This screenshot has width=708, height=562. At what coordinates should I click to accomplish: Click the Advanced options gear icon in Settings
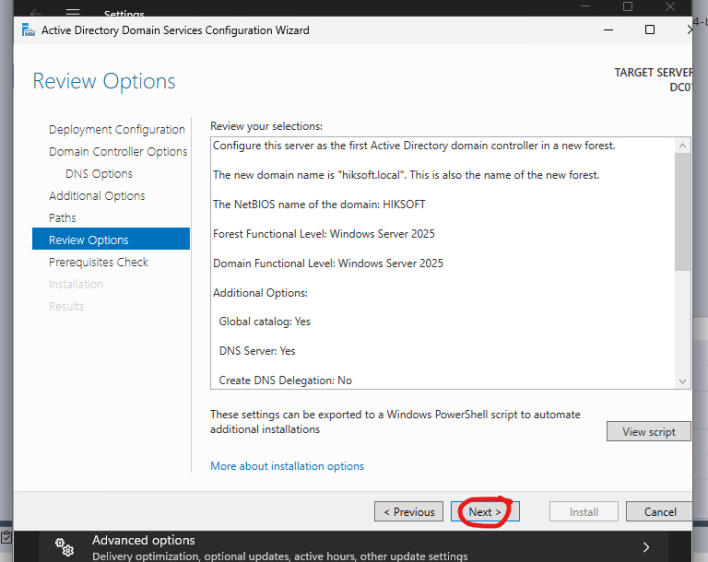[64, 547]
